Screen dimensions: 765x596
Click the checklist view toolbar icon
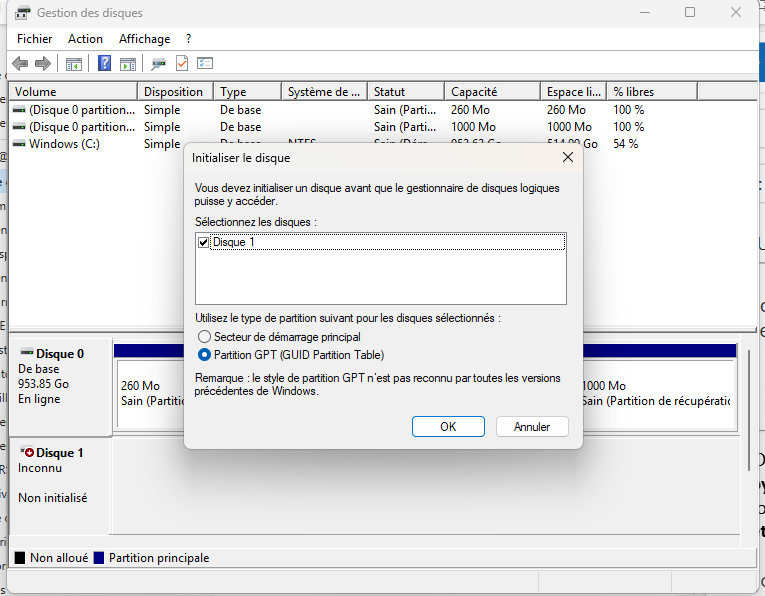[205, 64]
